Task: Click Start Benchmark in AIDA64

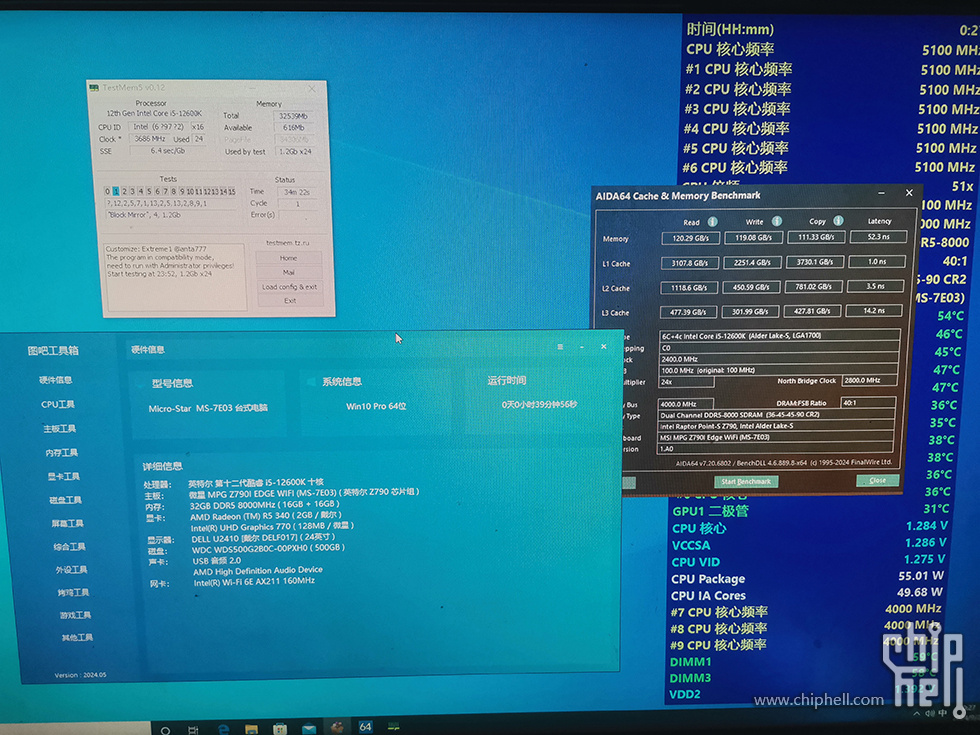Action: pyautogui.click(x=746, y=482)
